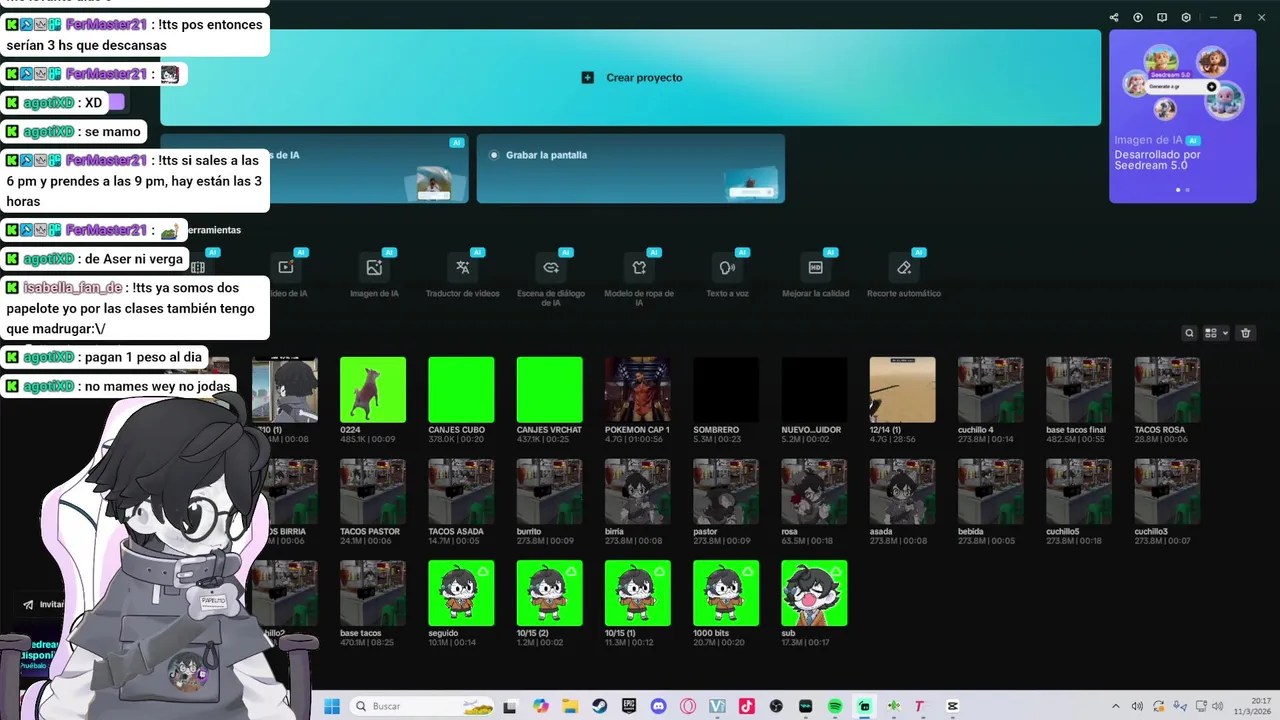Open the Vídeo de IA tool icon
This screenshot has width=1280, height=720.
286,267
